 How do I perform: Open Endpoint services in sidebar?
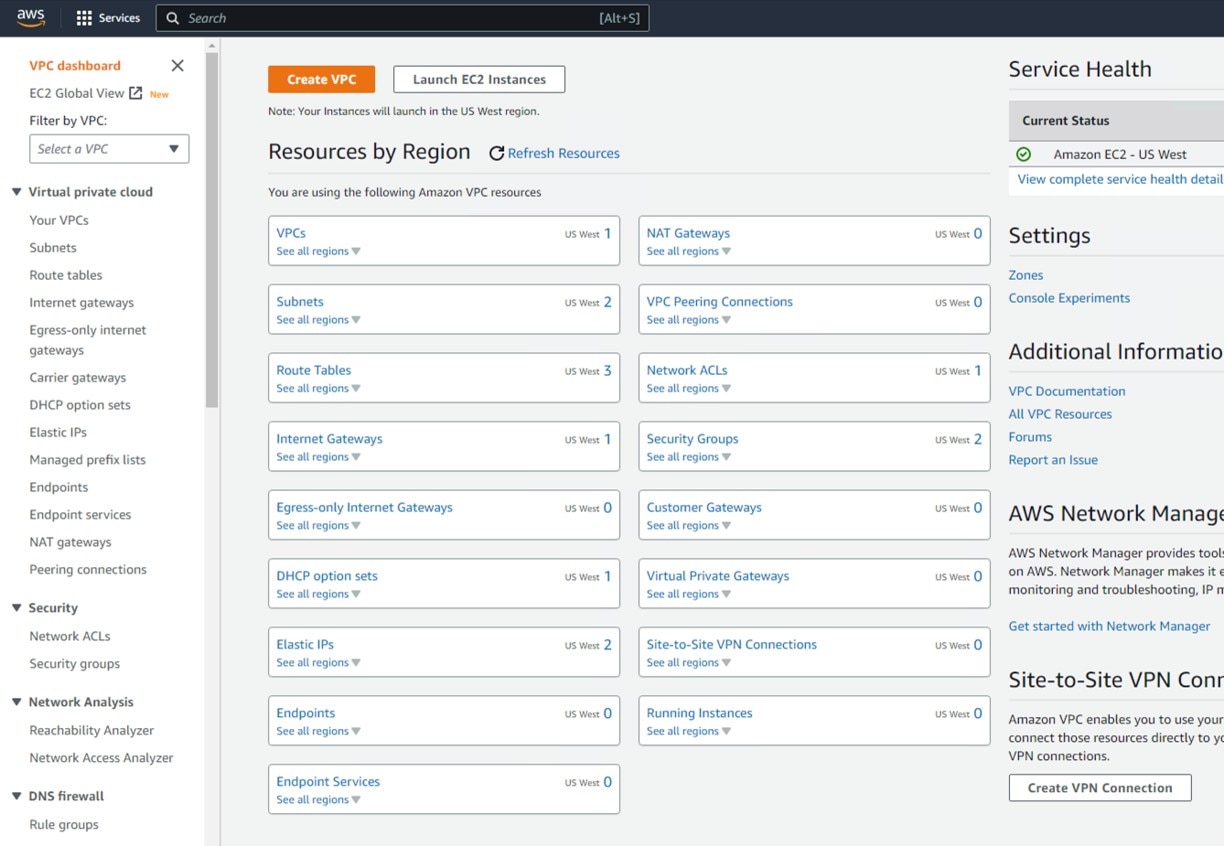80,515
